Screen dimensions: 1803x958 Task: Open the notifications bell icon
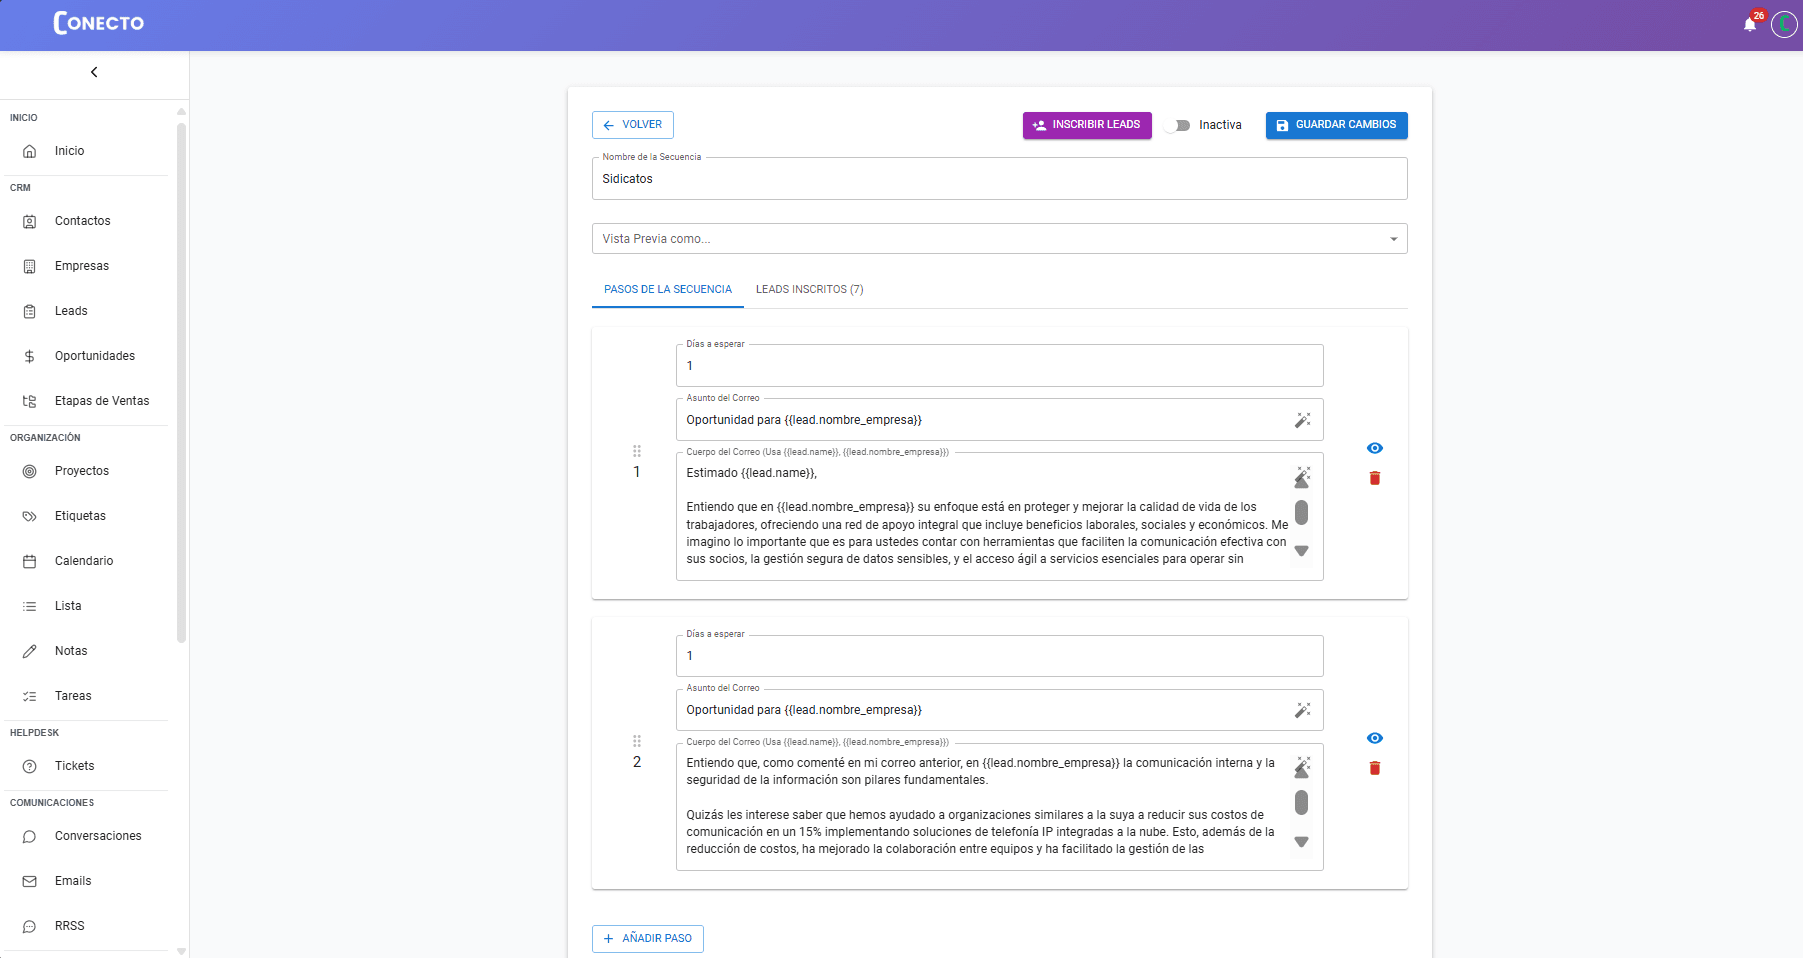(1749, 24)
